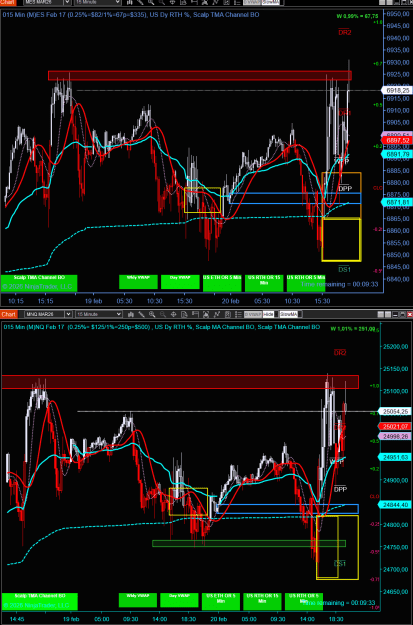Click the red resistance zone rectangle on MES chart

(200, 75)
